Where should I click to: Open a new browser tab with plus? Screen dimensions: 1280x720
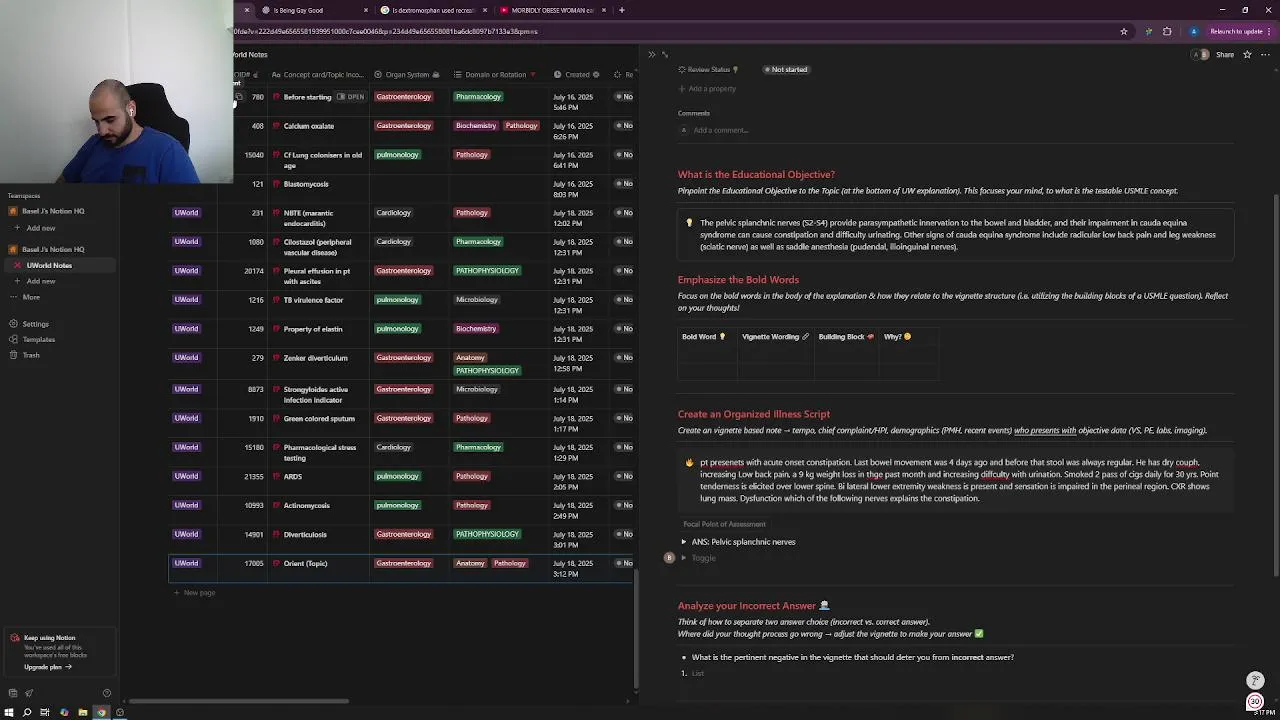621,10
